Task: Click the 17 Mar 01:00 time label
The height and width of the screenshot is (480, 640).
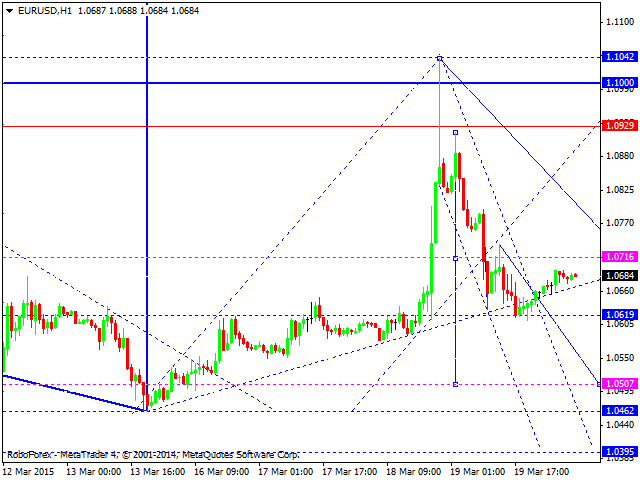Action: pos(286,472)
